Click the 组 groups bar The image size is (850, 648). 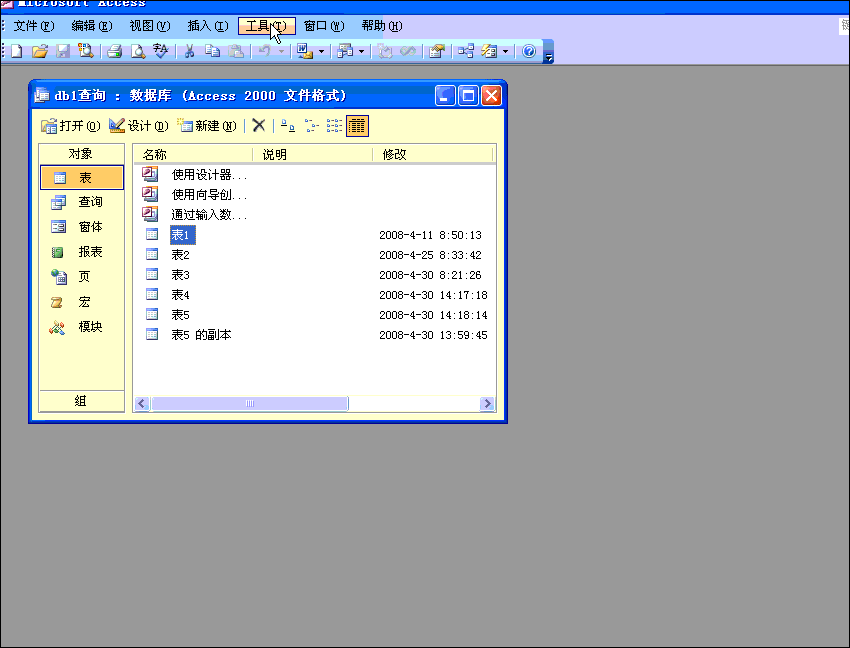[81, 401]
